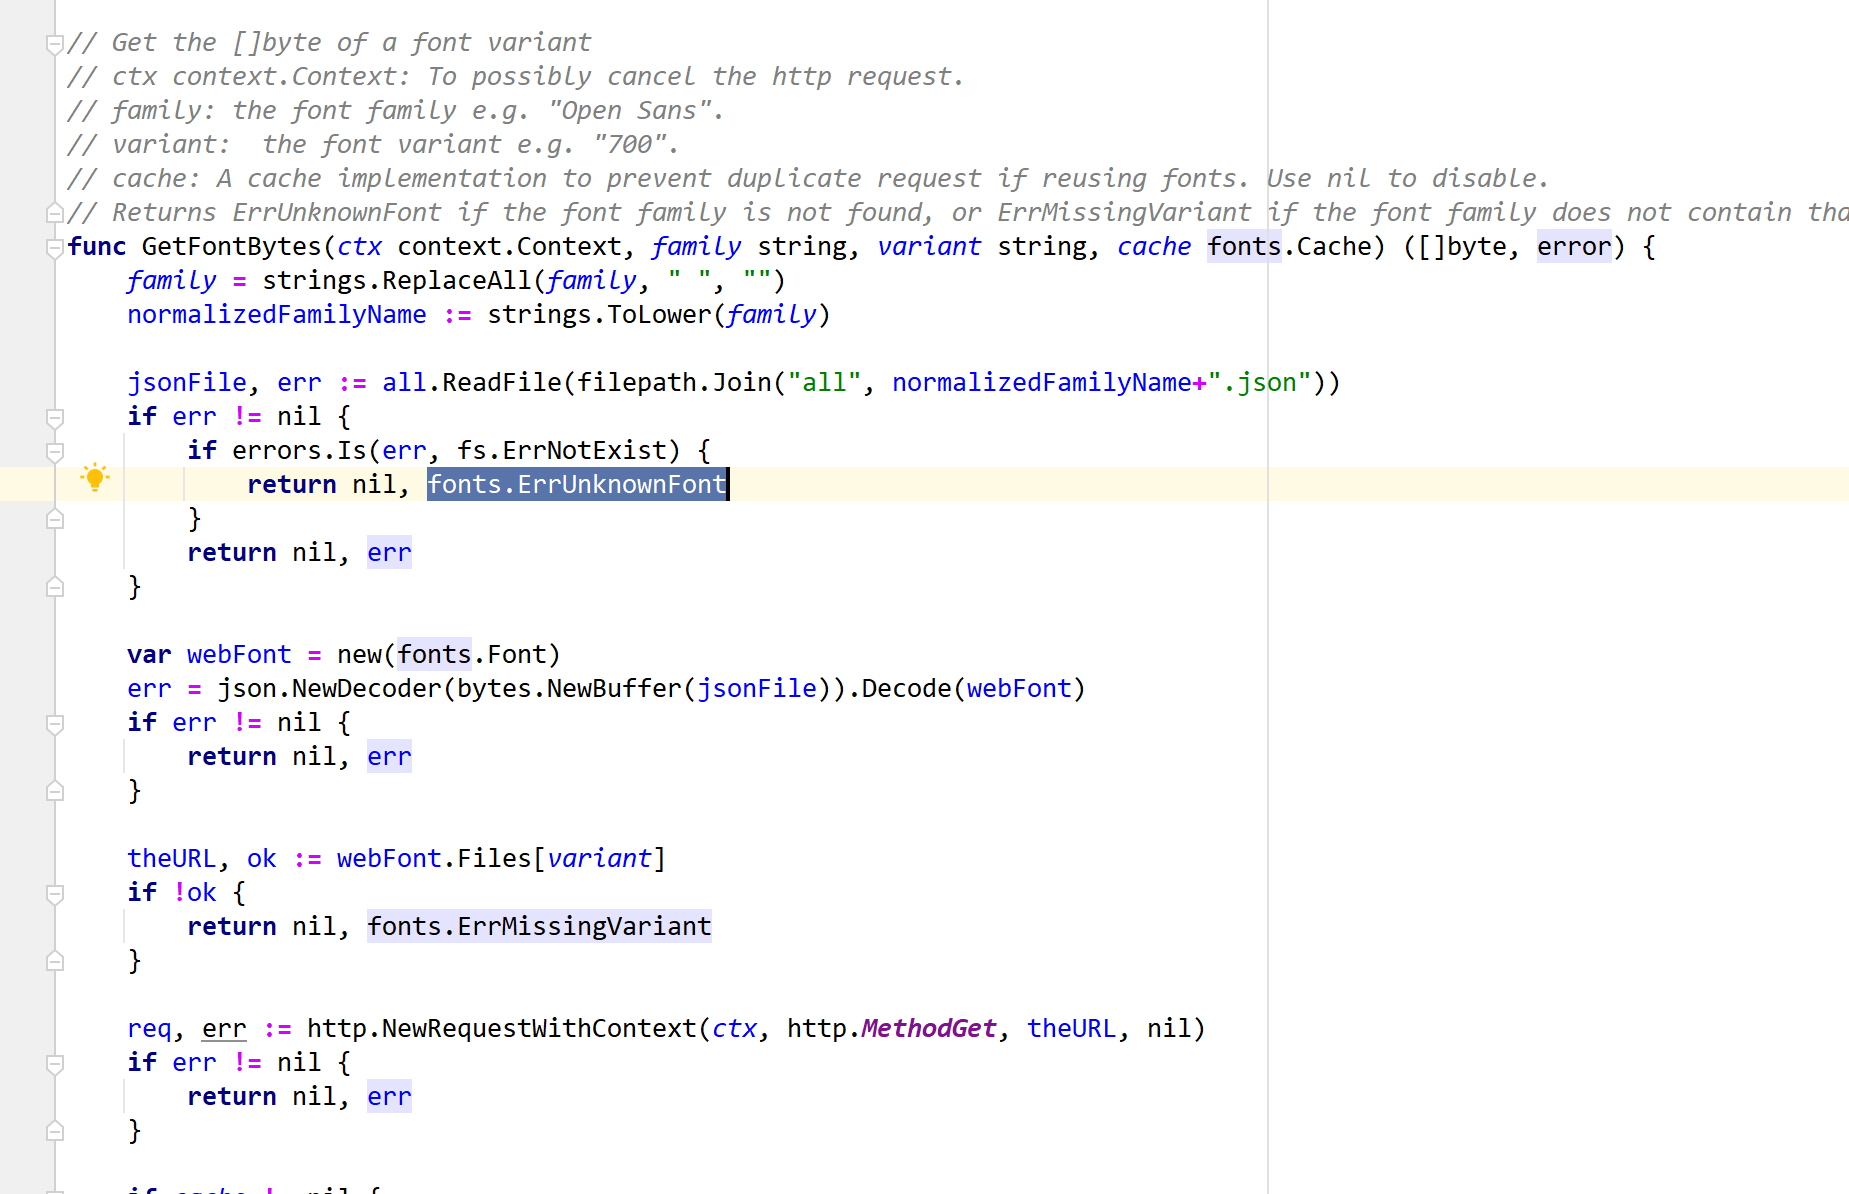Collapse the GetFontBytes function using its fold marker
This screenshot has width=1849, height=1194.
point(55,247)
